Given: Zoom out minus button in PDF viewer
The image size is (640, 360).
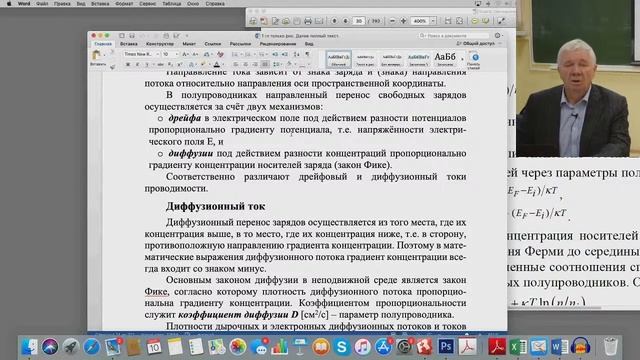Looking at the screenshot, I should coord(392,20).
